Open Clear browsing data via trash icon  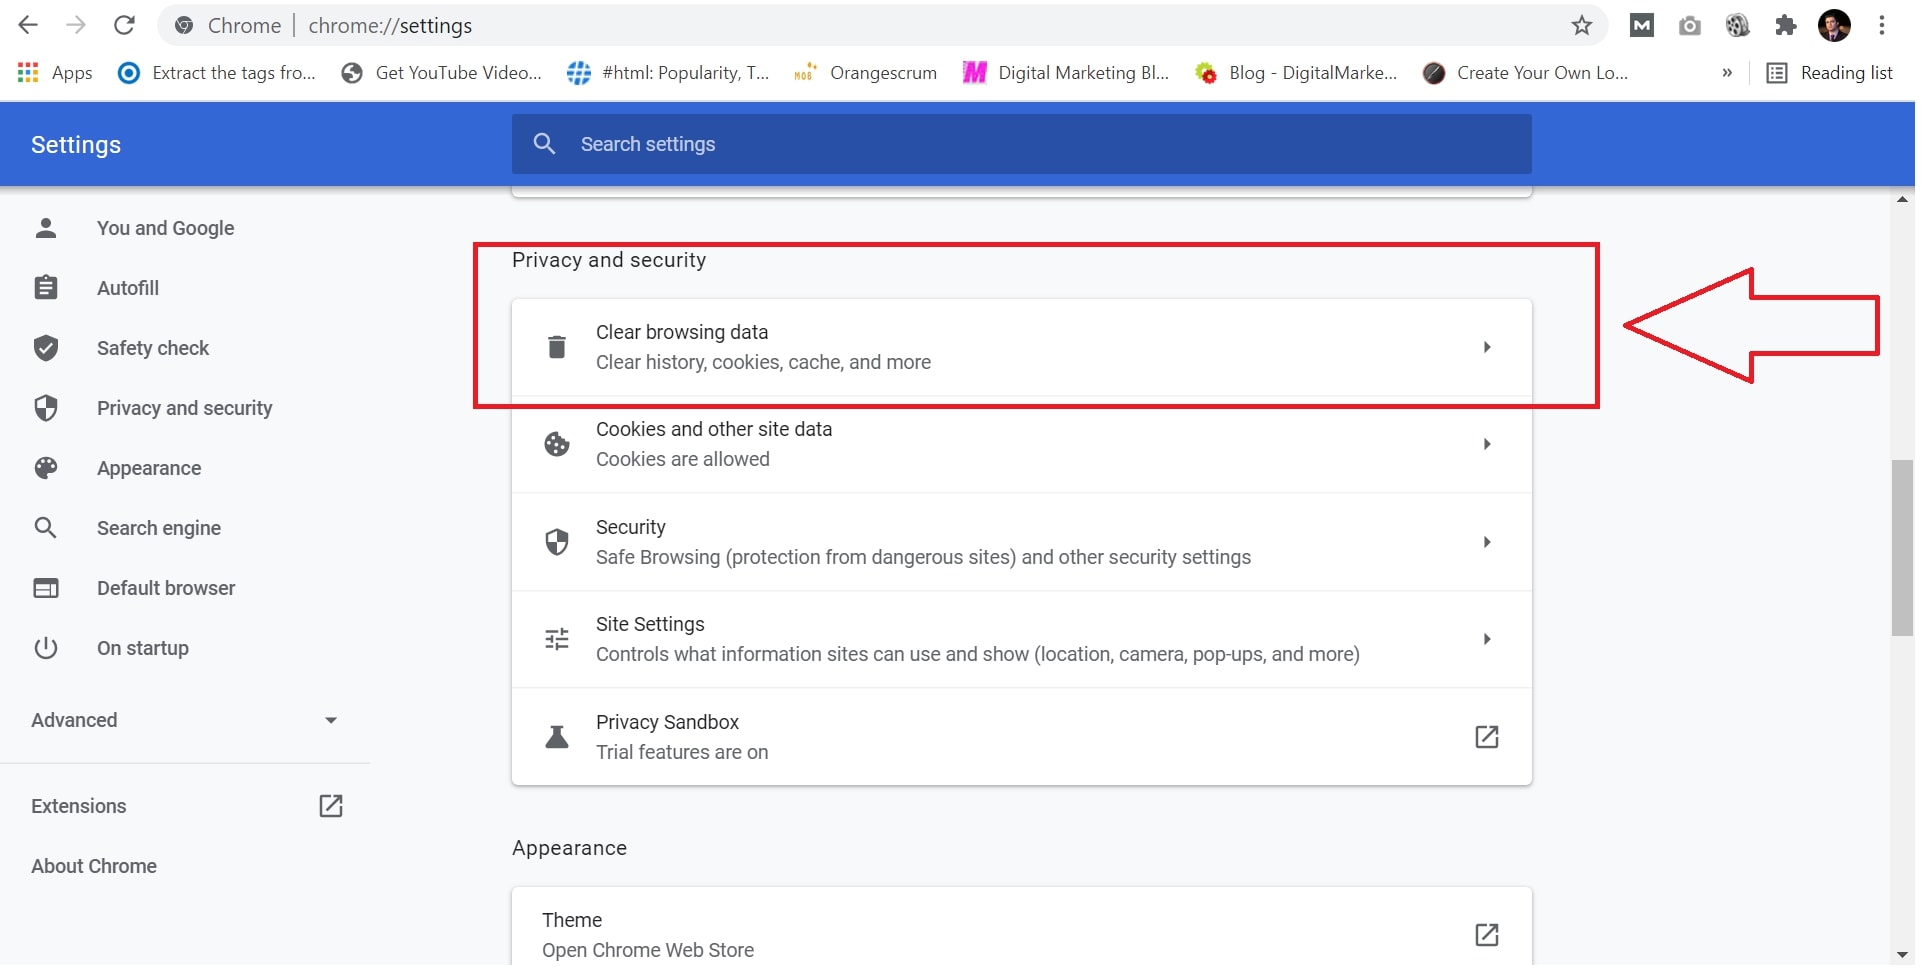click(557, 347)
